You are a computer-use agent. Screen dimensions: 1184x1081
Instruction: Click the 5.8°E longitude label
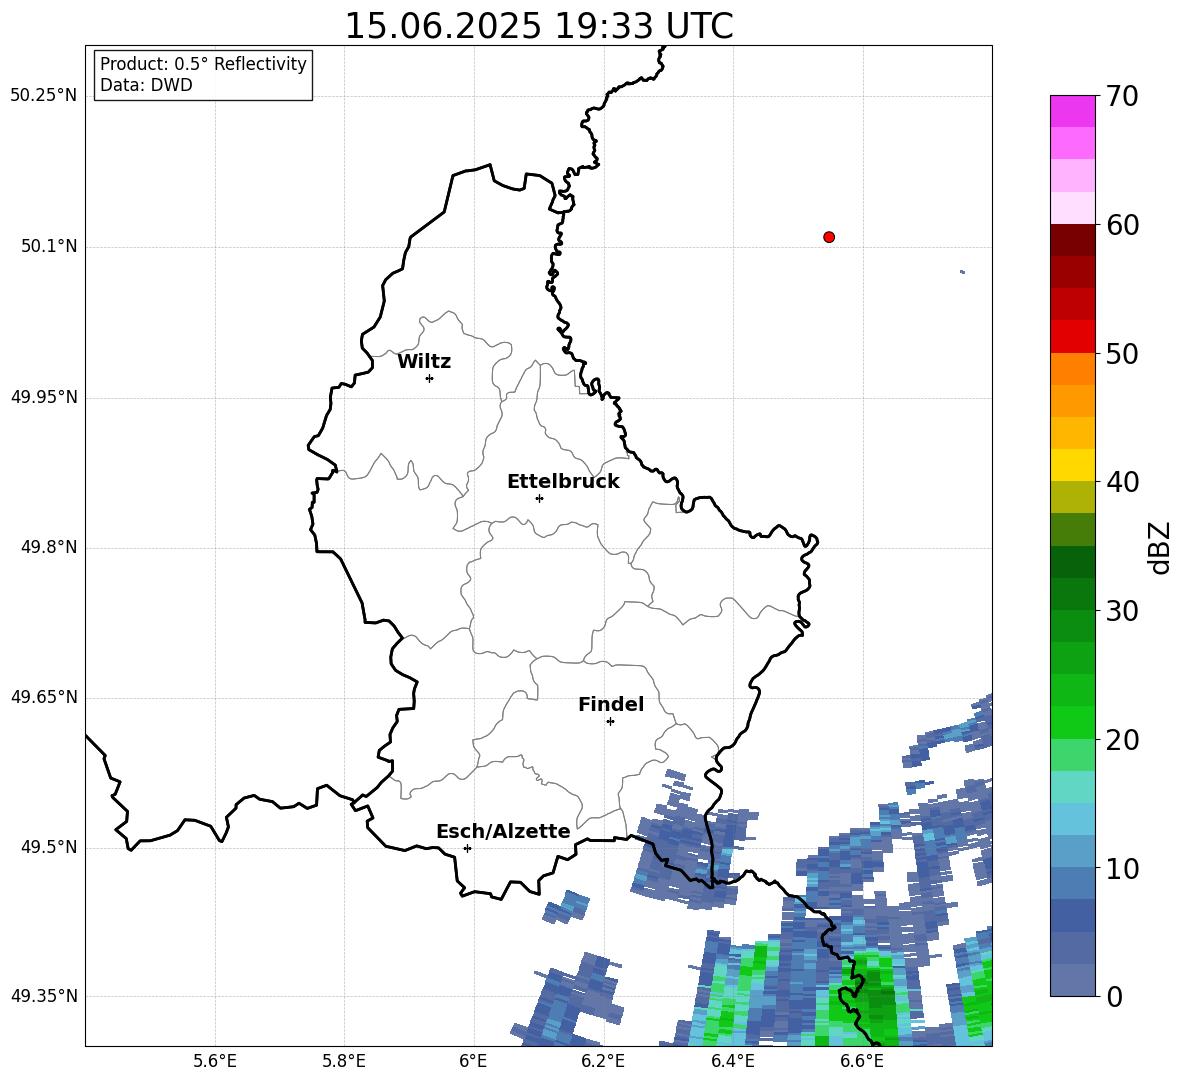[344, 1061]
